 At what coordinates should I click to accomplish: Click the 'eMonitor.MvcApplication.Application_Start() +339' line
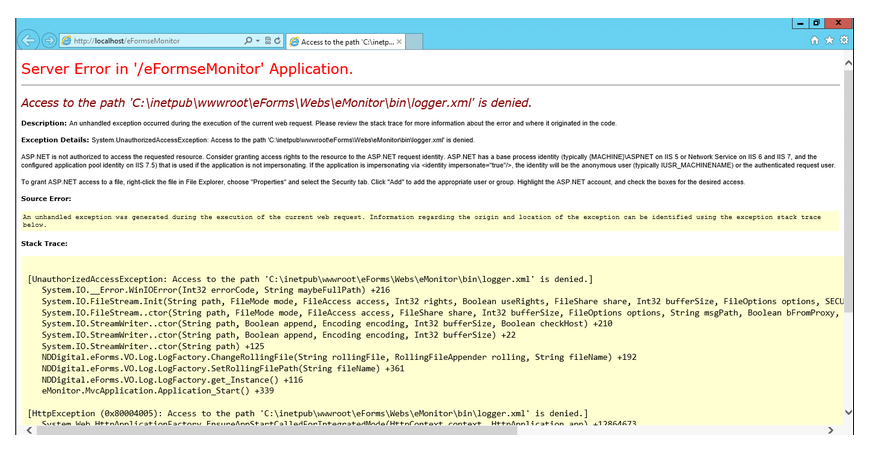coord(158,391)
